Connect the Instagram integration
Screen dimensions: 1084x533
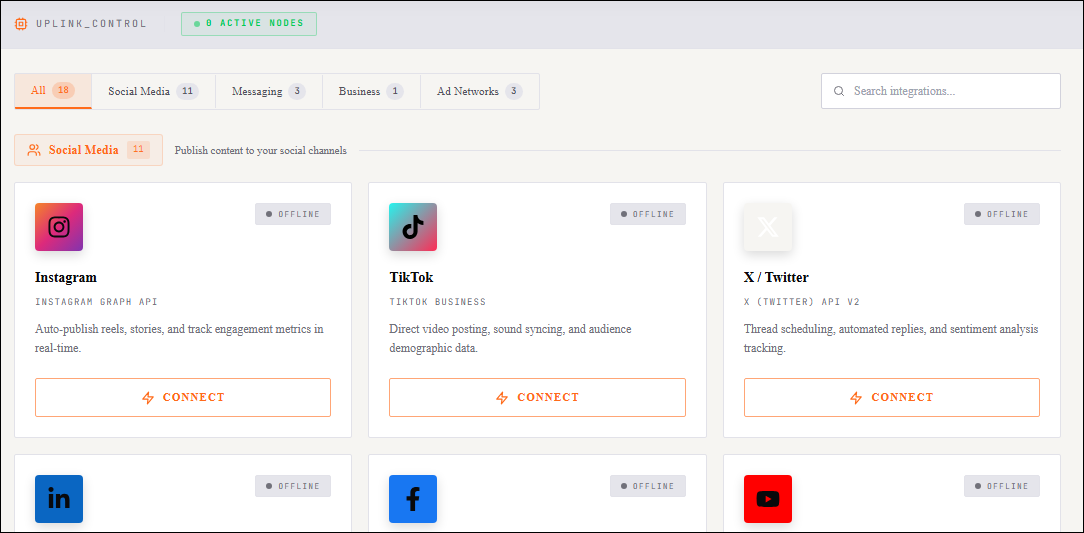coord(183,398)
